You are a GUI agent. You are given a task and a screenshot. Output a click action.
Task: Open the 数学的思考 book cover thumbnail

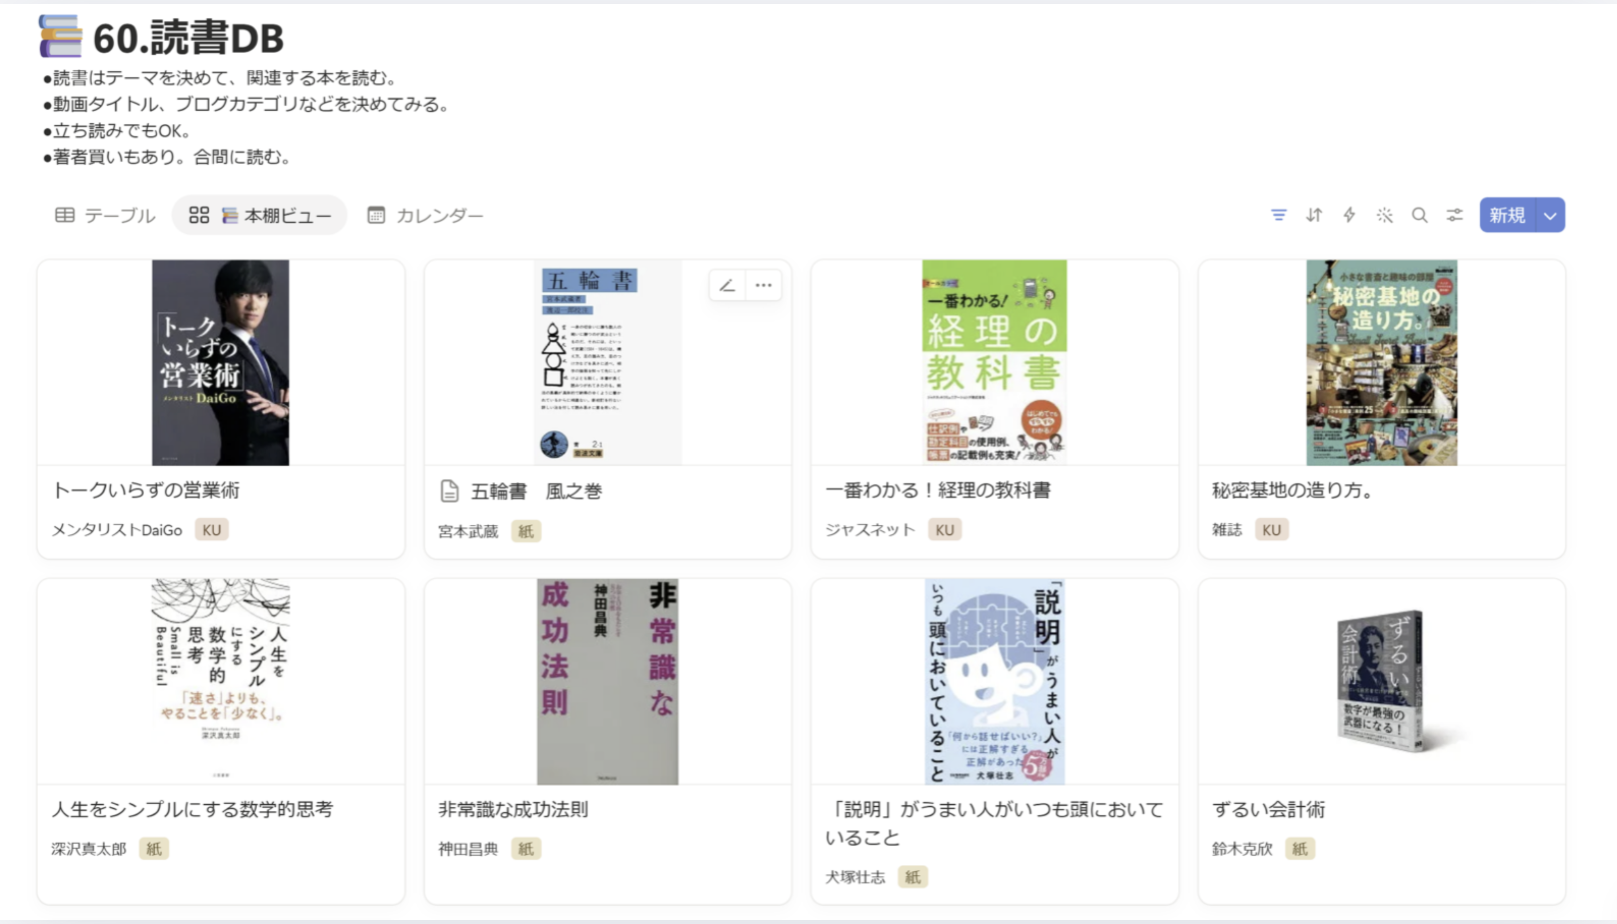point(220,681)
